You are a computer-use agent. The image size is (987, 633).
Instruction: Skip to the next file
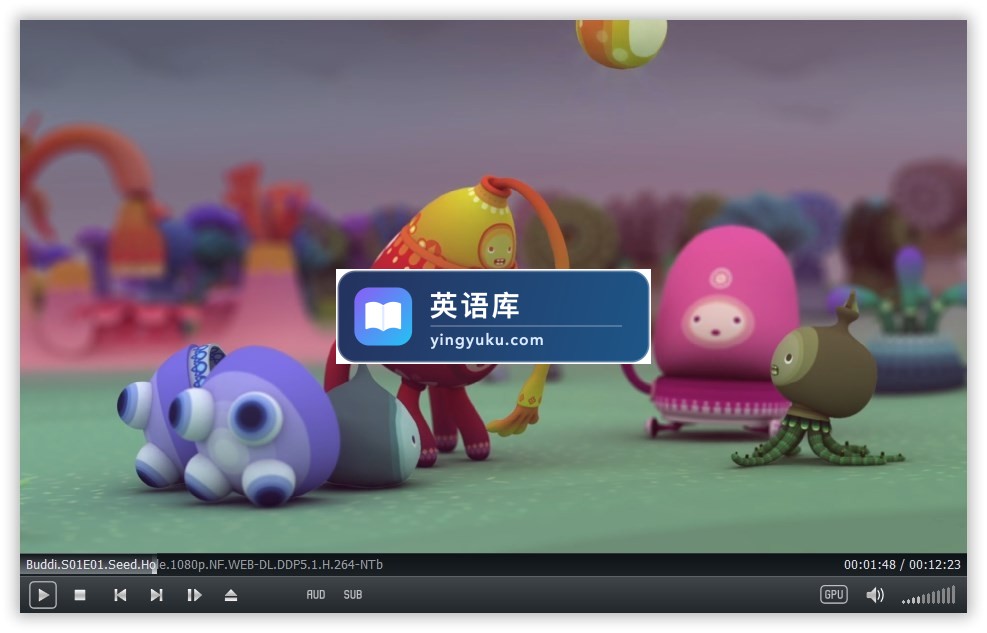pyautogui.click(x=157, y=595)
